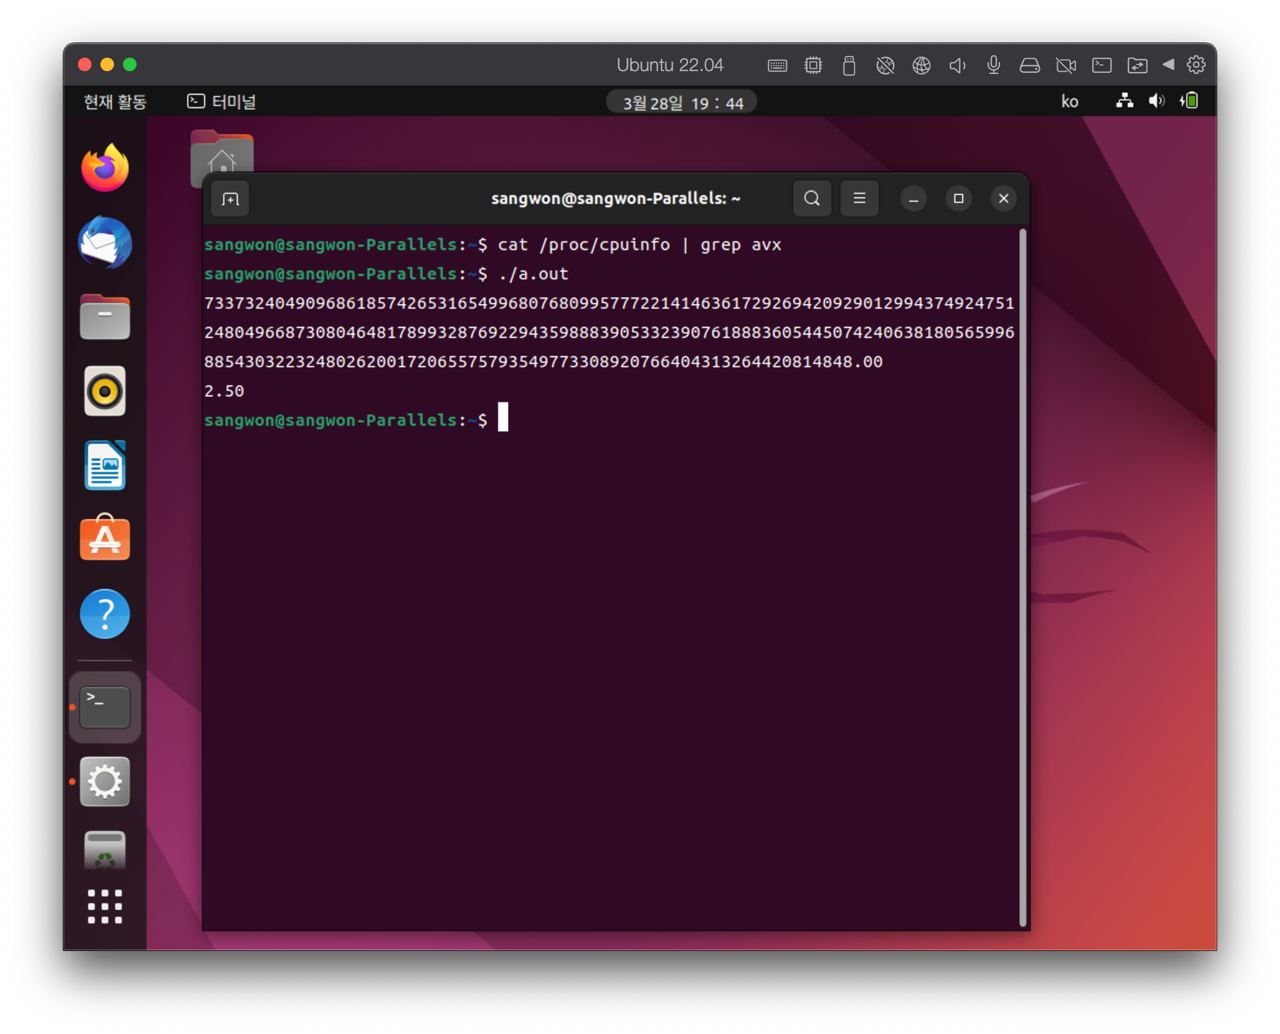
Task: Open the 터미널 app menu in top bar
Action: point(222,101)
